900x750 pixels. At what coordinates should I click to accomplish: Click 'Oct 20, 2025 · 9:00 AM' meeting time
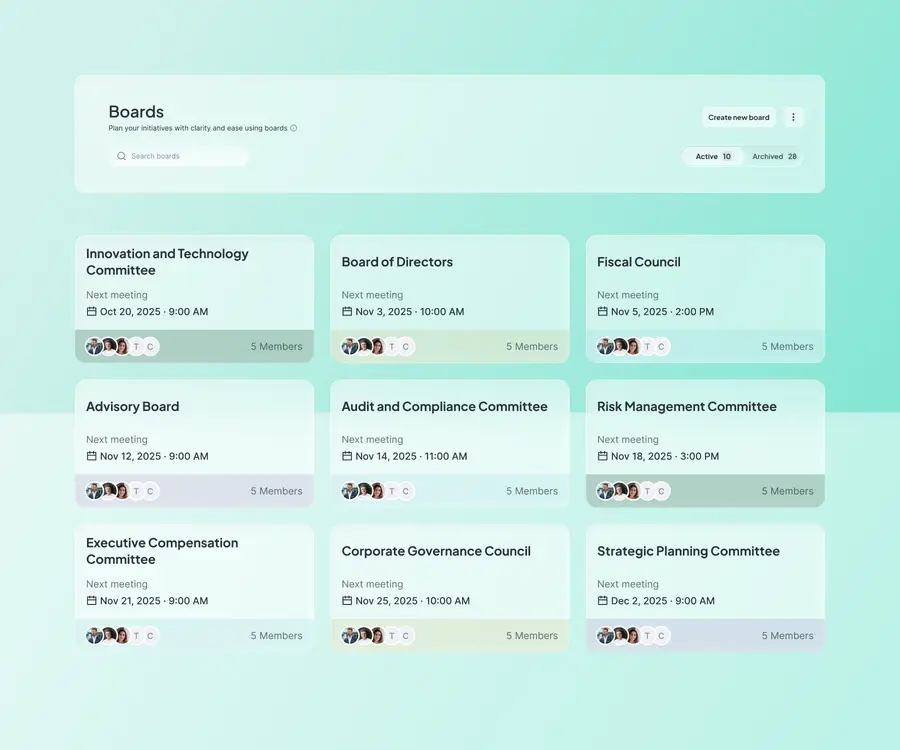click(154, 312)
